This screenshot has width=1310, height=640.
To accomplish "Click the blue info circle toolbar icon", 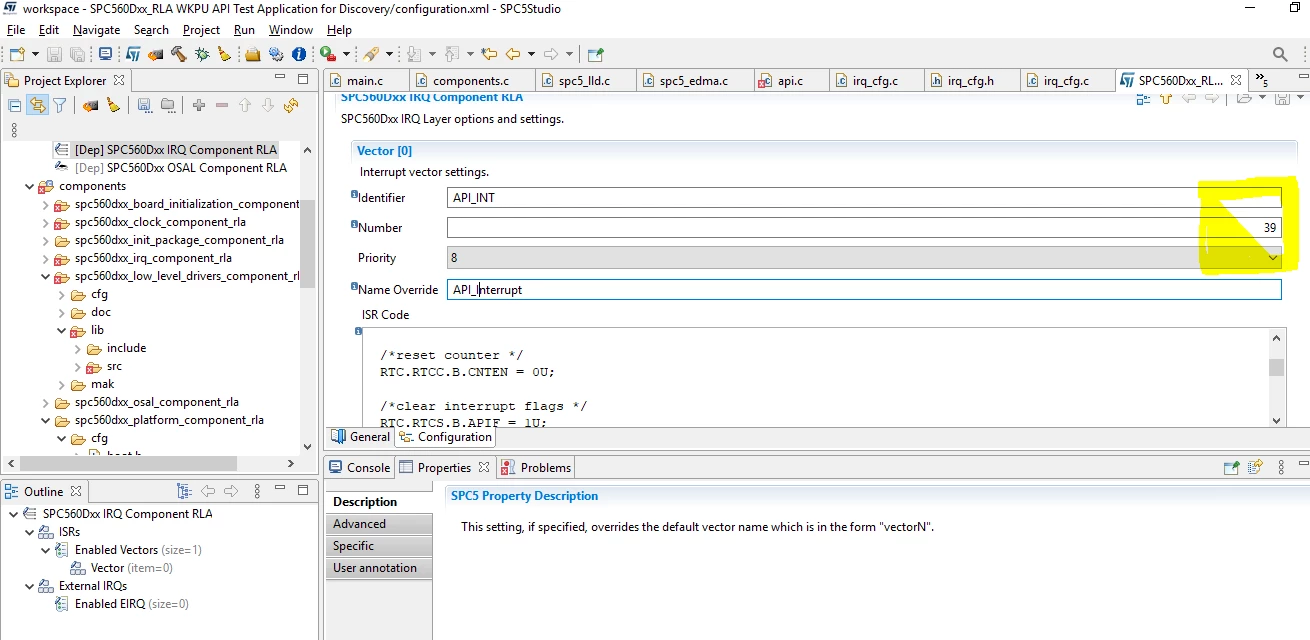I will pyautogui.click(x=298, y=54).
